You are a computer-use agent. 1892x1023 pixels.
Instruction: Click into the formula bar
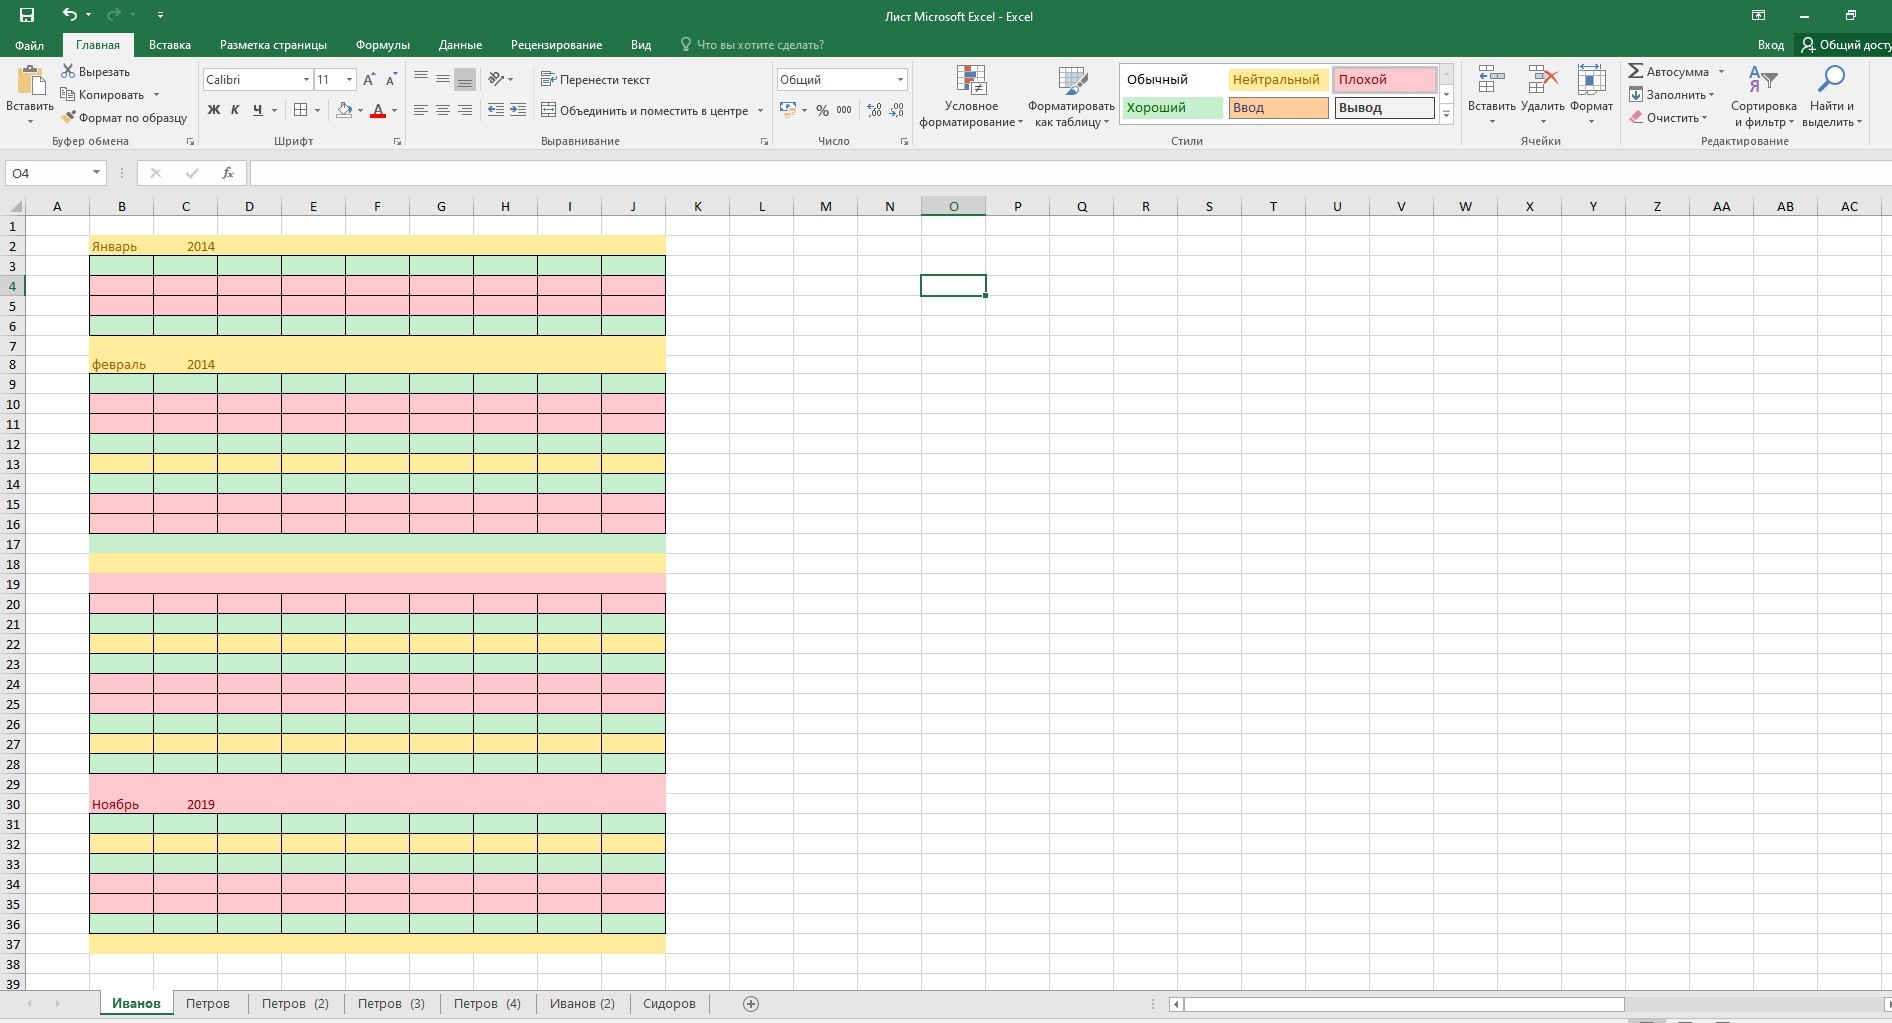coord(1070,173)
